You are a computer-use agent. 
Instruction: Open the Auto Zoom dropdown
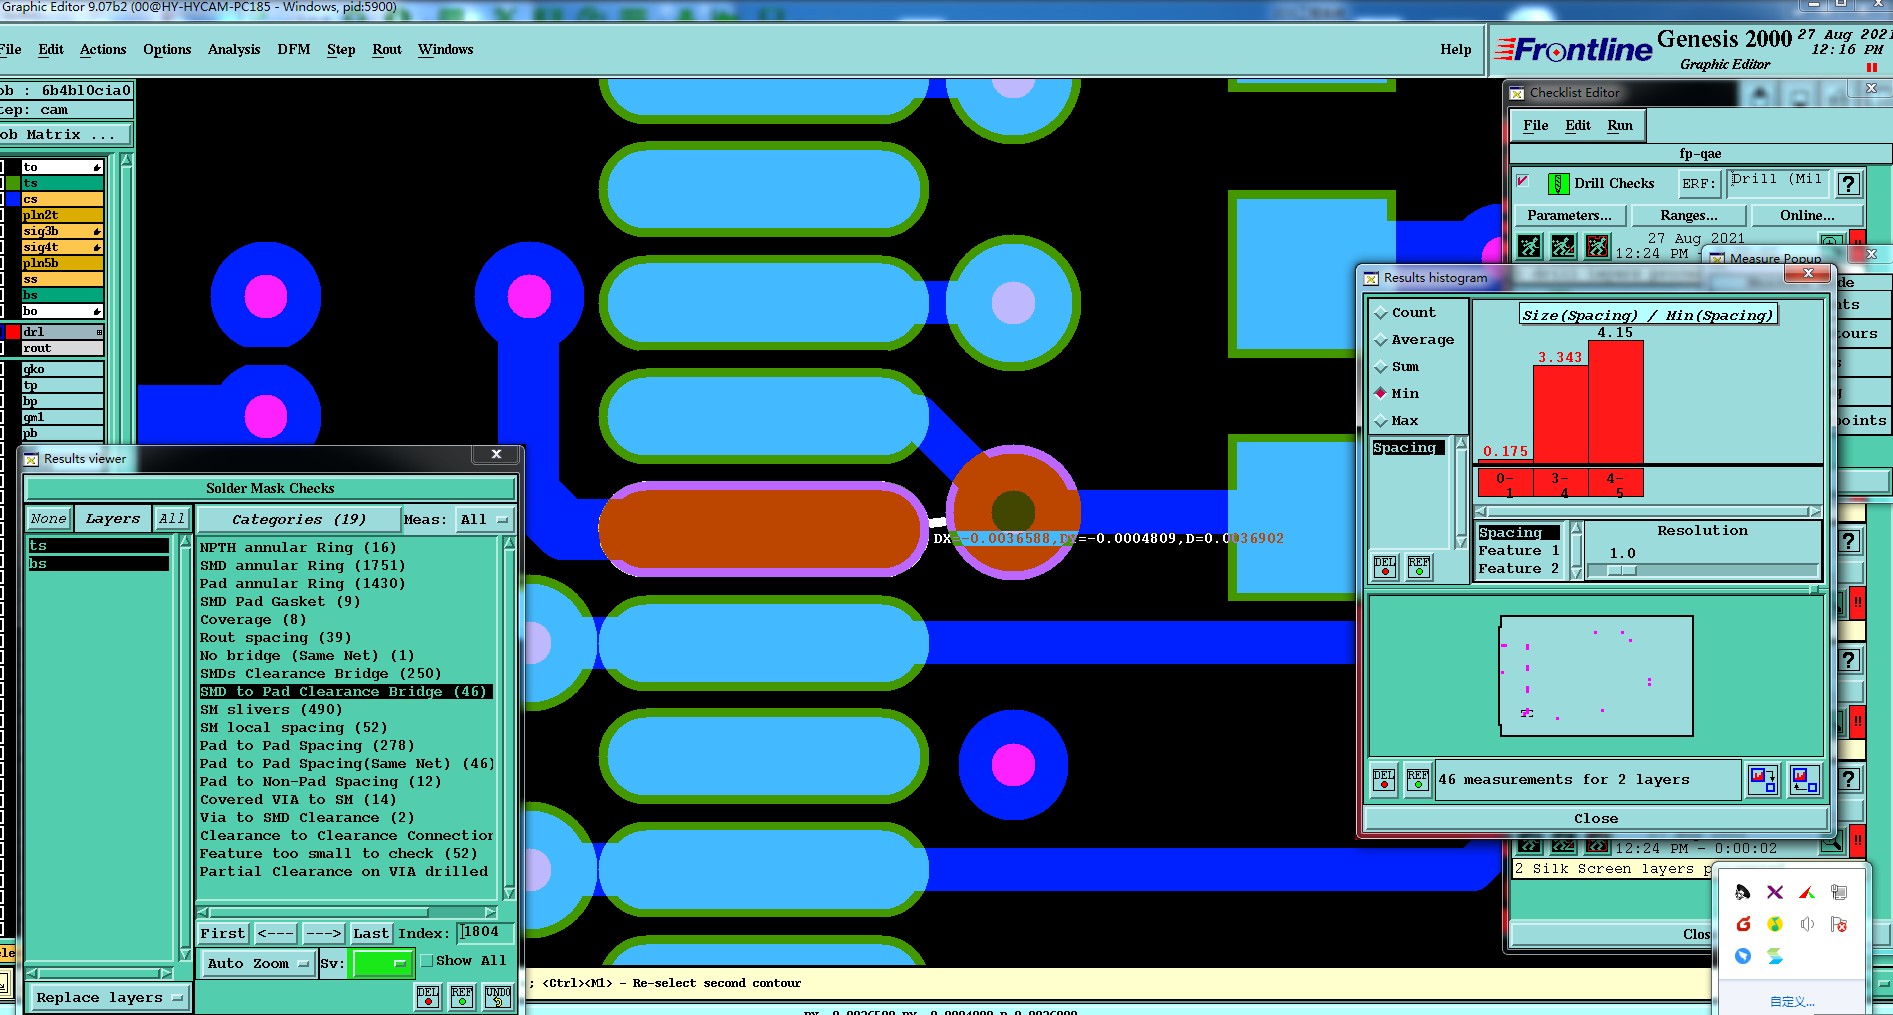[x=258, y=964]
